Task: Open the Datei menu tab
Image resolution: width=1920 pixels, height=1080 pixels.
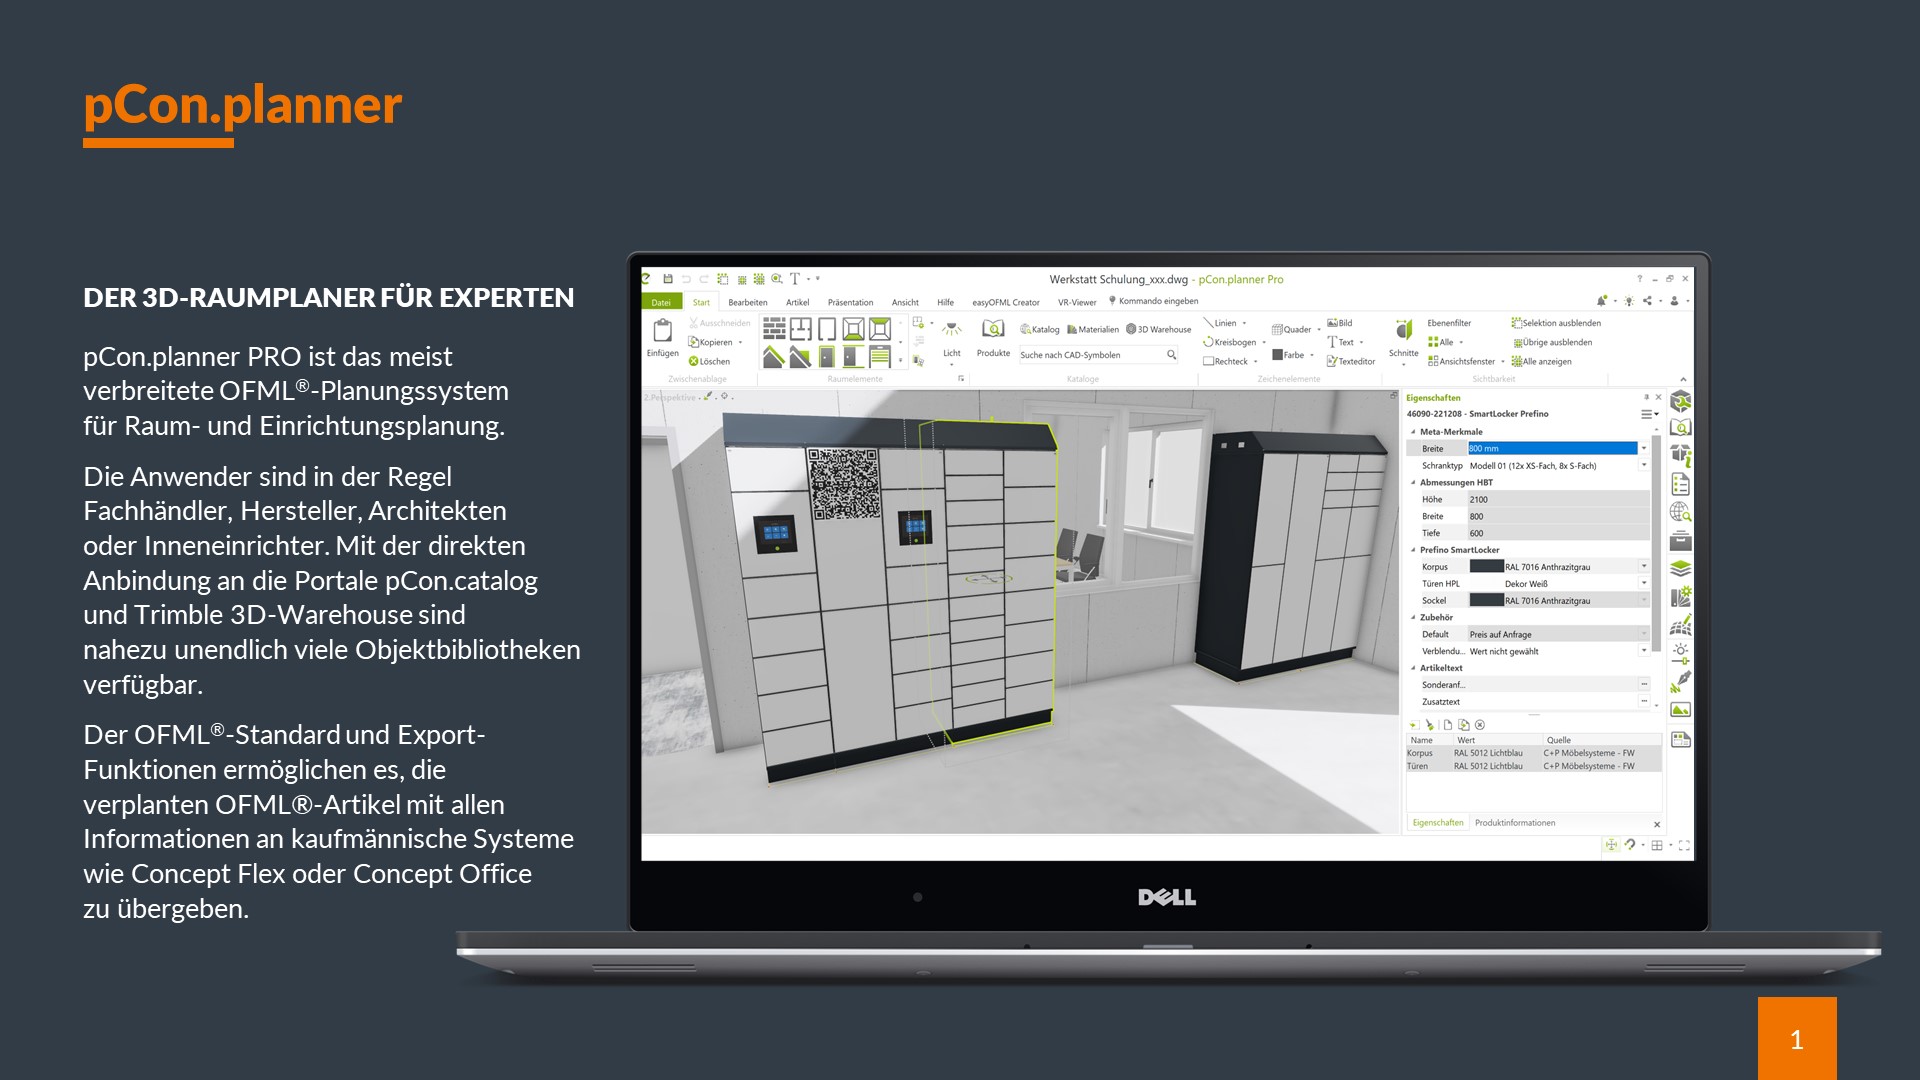Action: pos(661,302)
